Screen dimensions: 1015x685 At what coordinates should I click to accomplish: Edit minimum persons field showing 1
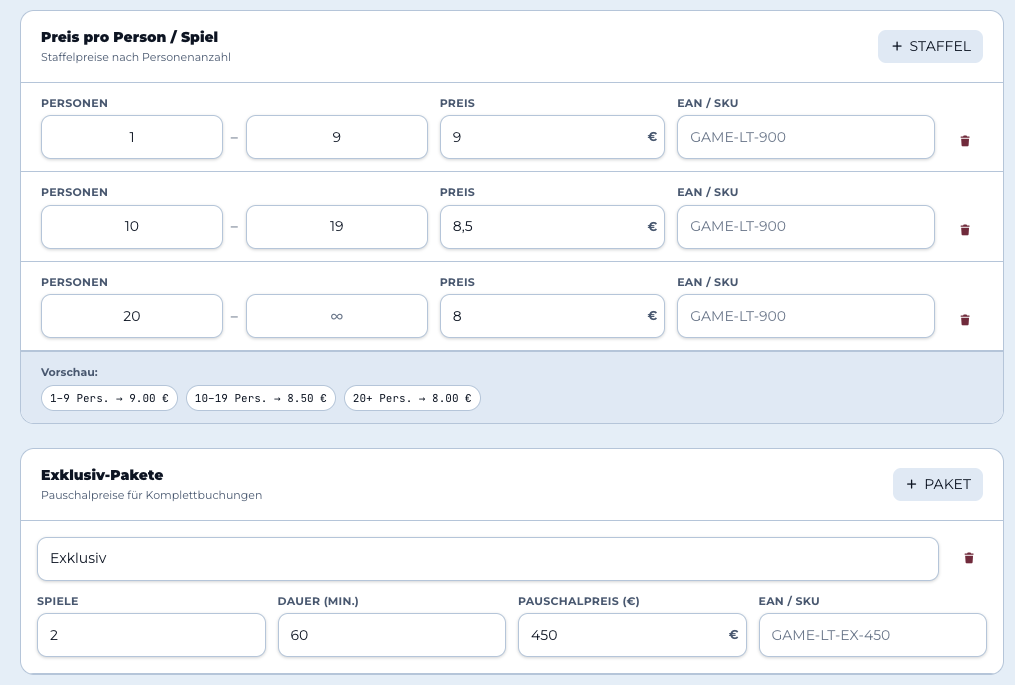132,137
